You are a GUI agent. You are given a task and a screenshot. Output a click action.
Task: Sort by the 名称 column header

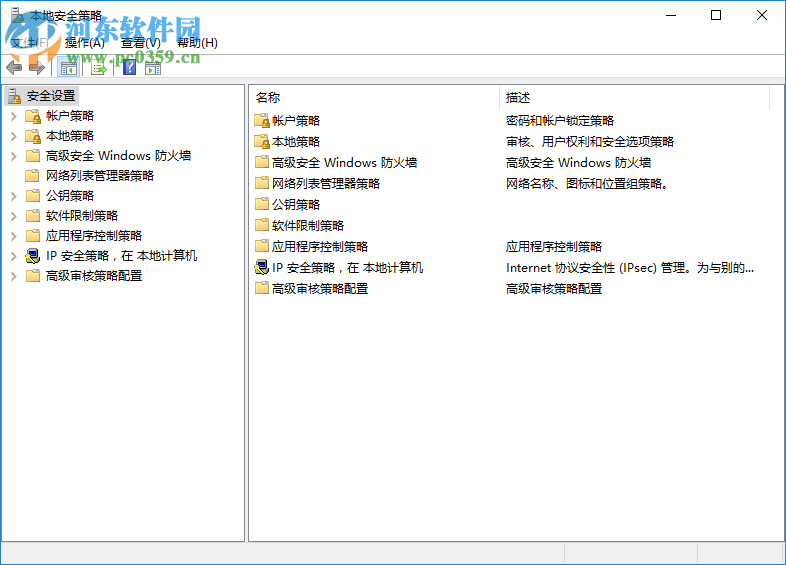point(374,97)
